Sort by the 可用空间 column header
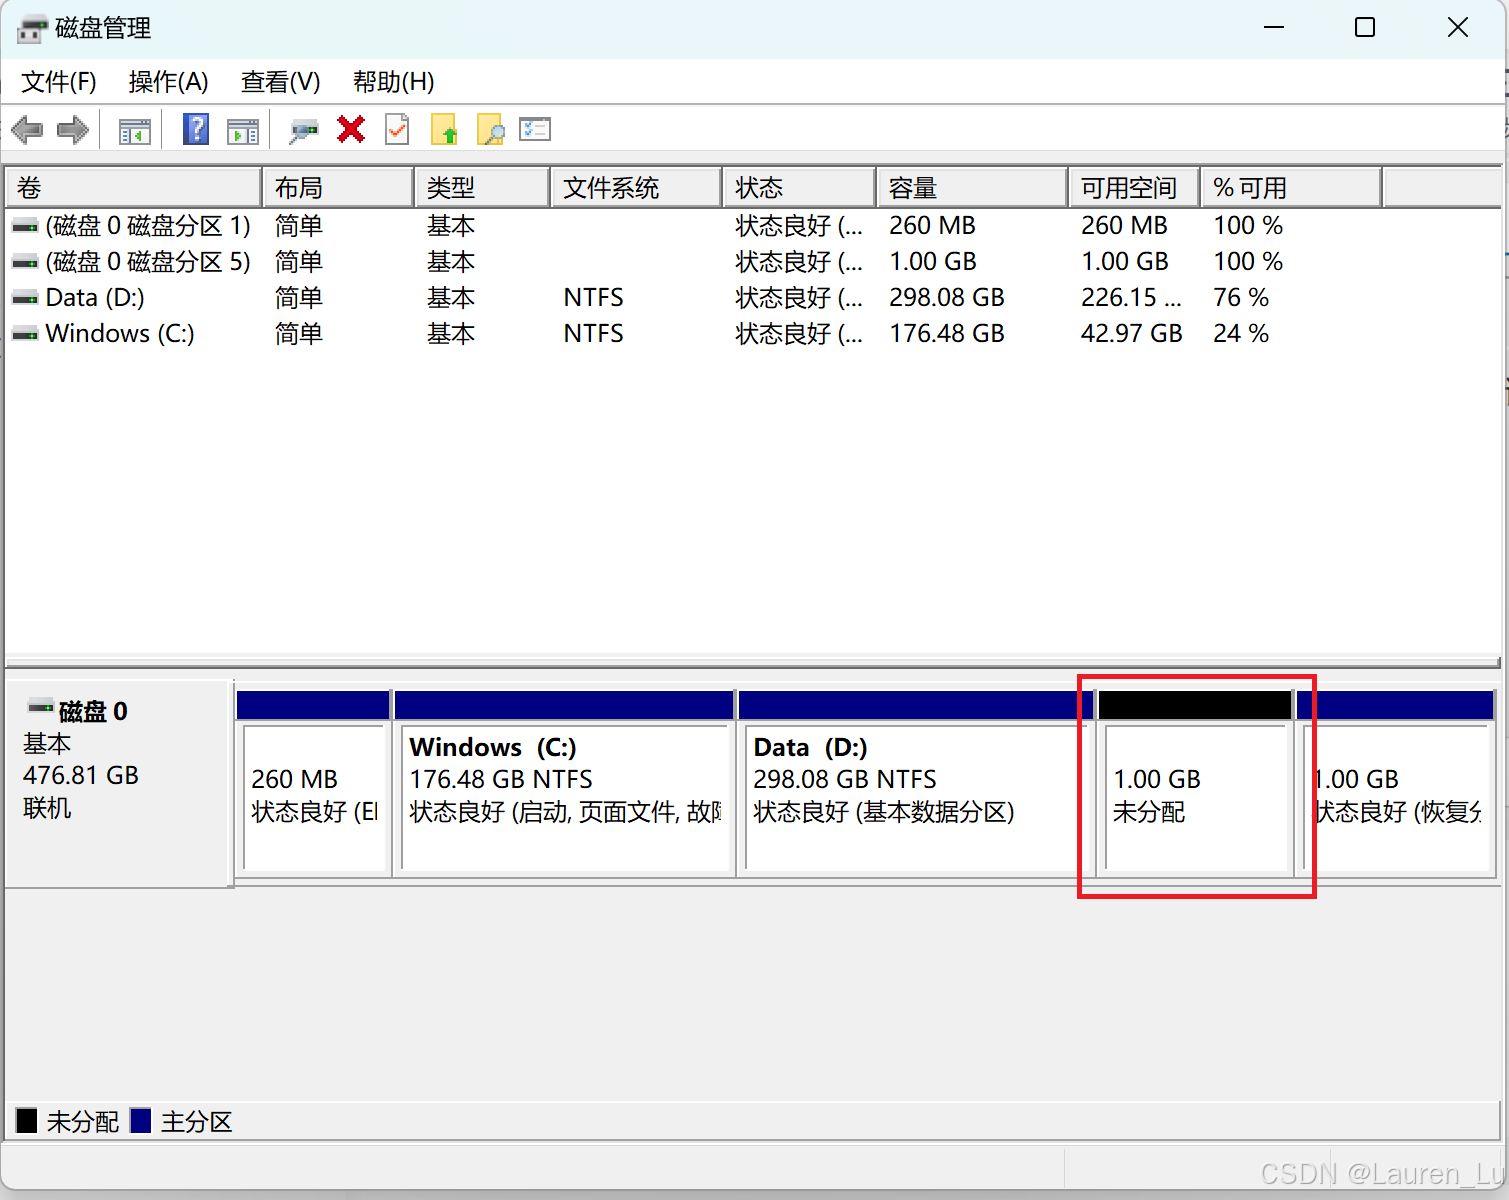 click(x=1134, y=188)
